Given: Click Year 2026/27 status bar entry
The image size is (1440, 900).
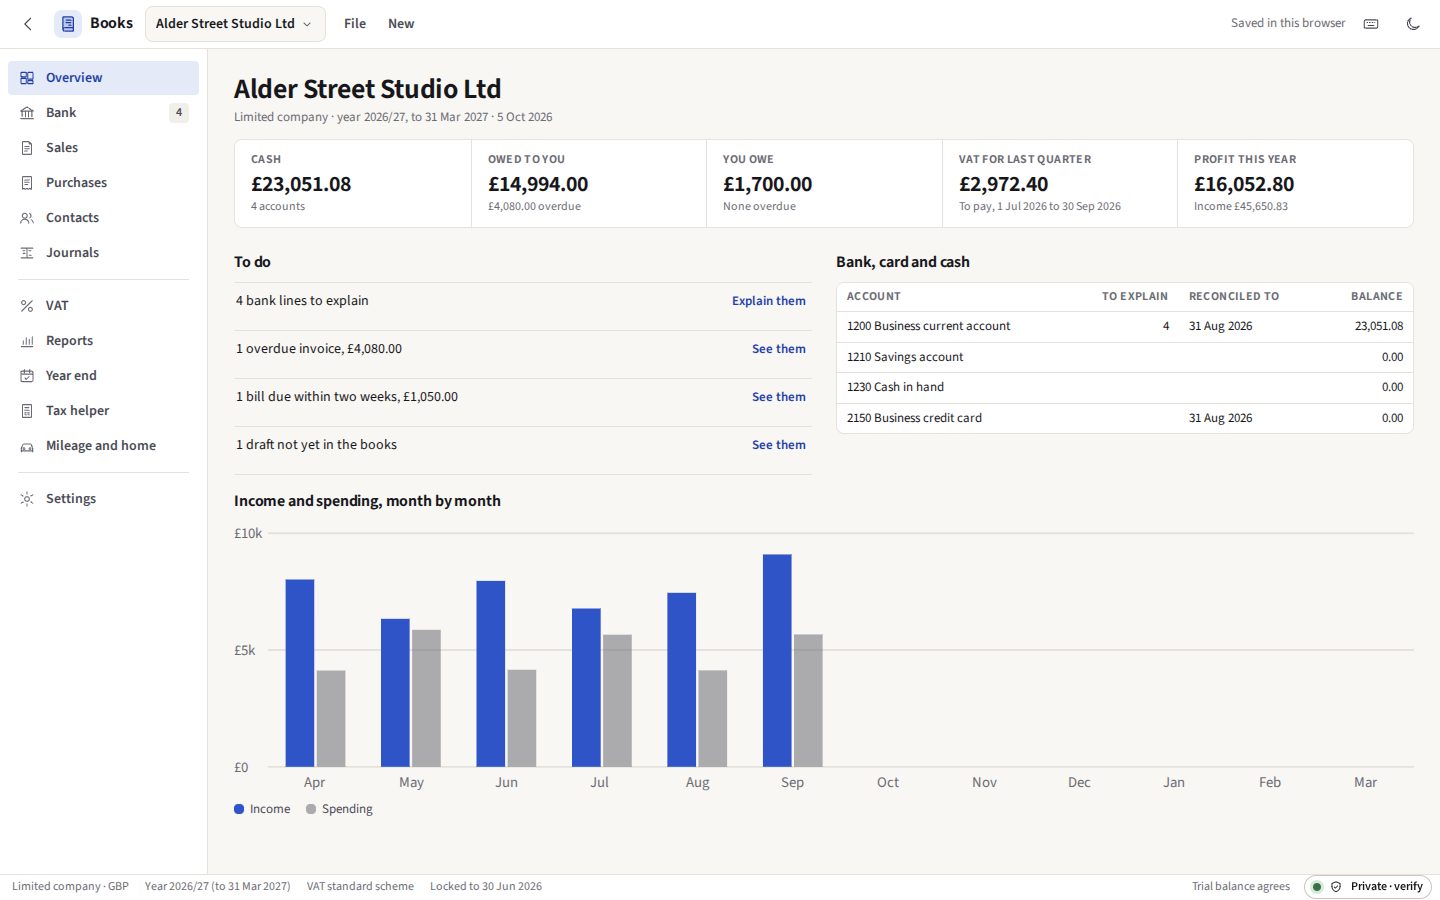Looking at the screenshot, I should click(217, 887).
